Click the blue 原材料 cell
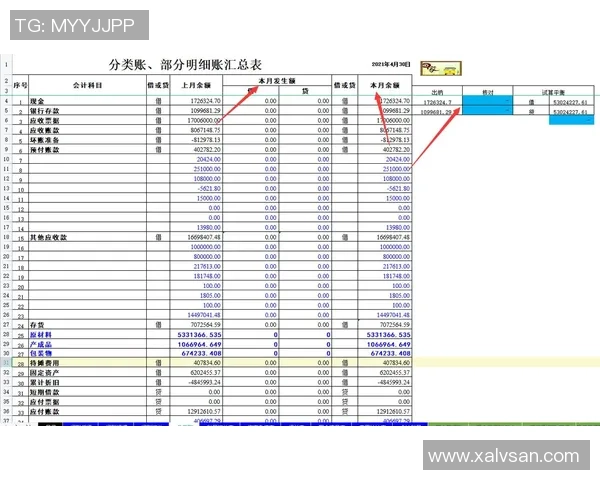This screenshot has height=480, width=600. click(88, 335)
